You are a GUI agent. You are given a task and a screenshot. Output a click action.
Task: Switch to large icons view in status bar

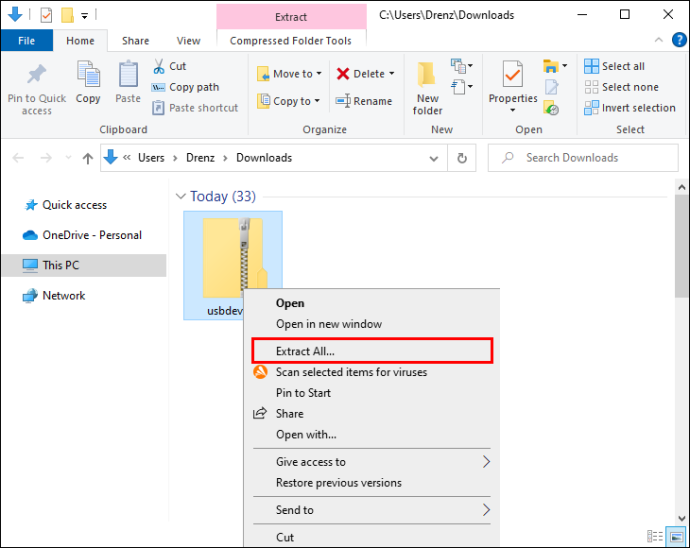[x=676, y=536]
